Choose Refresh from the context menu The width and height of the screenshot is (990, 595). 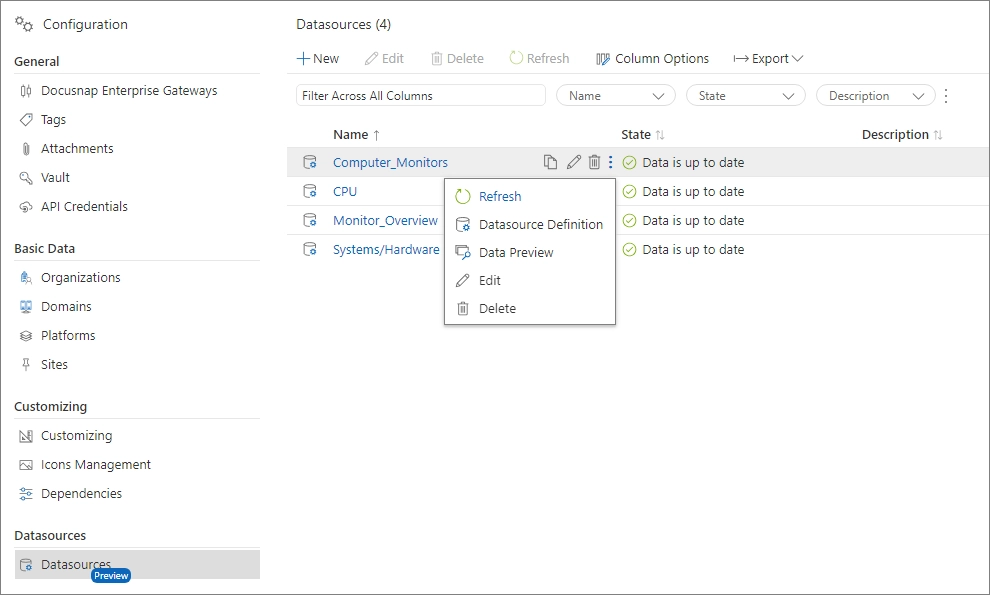500,197
